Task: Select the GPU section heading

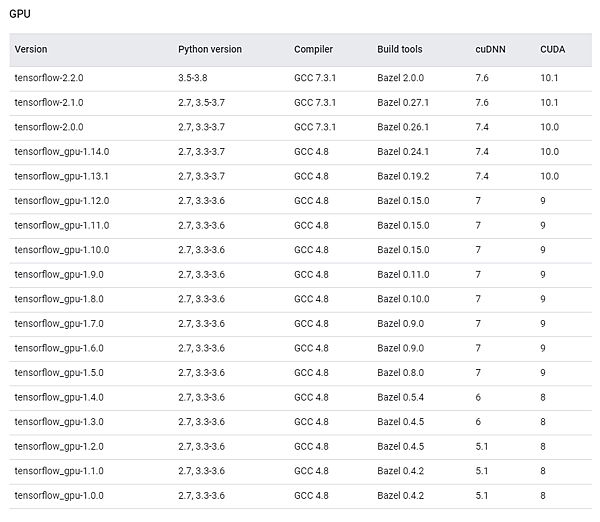Action: coord(20,14)
